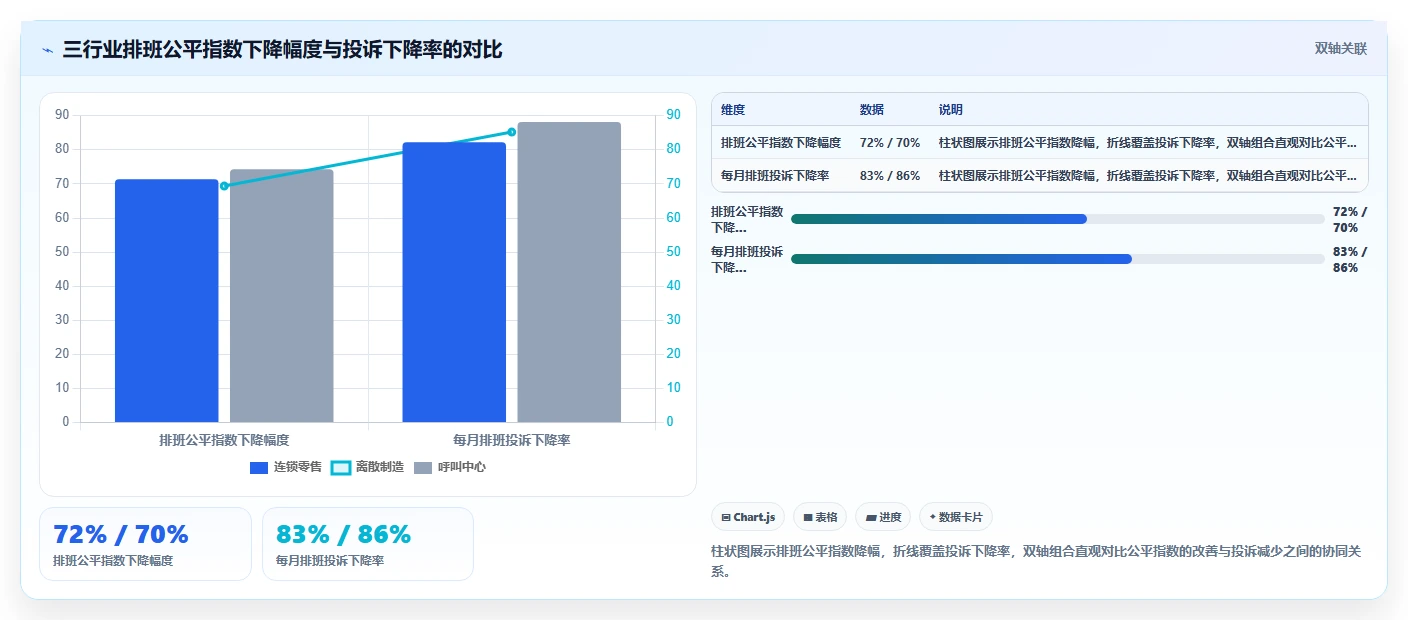1408x620 pixels.
Task: Click the chart title 三行业排班公平指数下降幅度与投诉下降率的对比
Action: 283,49
